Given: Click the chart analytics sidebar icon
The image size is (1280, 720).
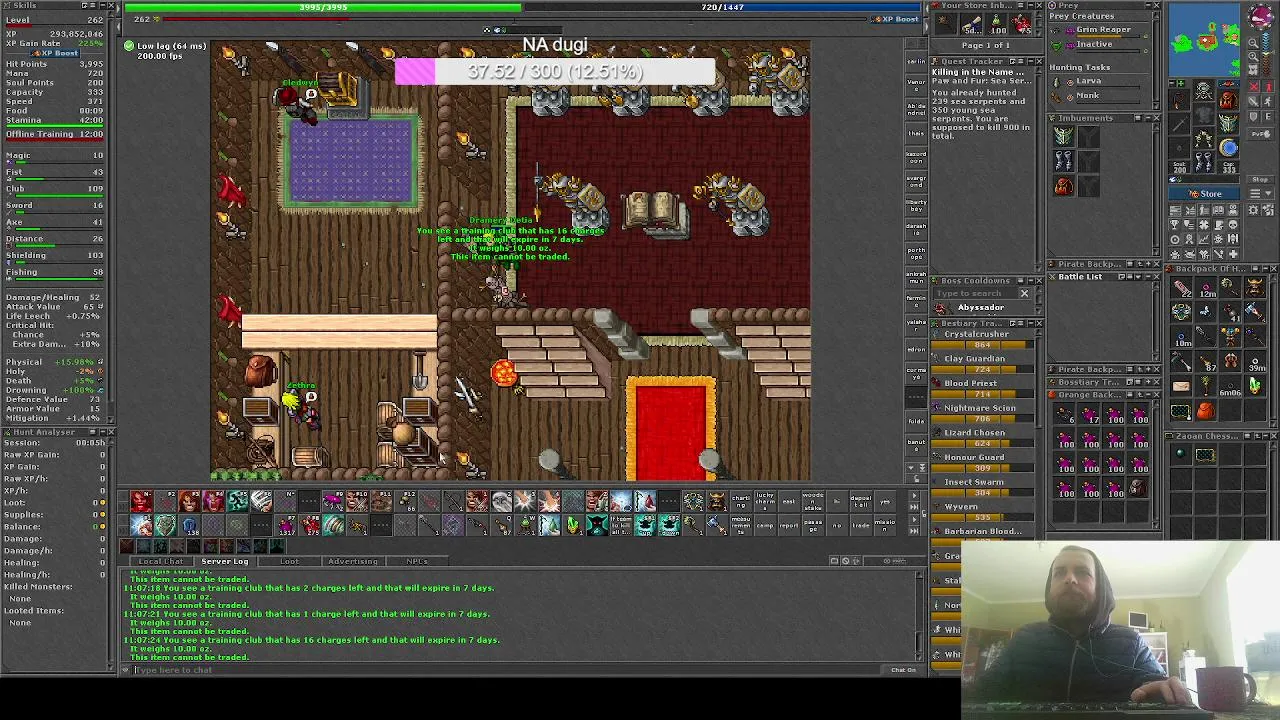Looking at the screenshot, I should (x=1204, y=238).
